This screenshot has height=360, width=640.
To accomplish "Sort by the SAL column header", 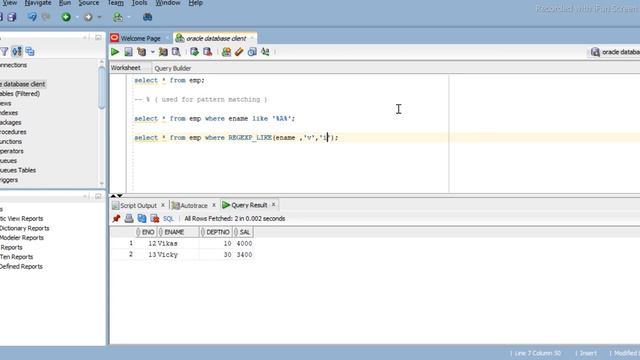I will (x=243, y=232).
